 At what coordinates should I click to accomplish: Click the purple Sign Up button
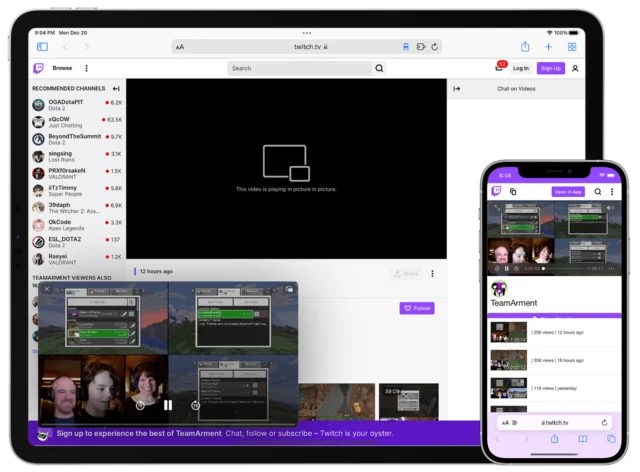(551, 68)
